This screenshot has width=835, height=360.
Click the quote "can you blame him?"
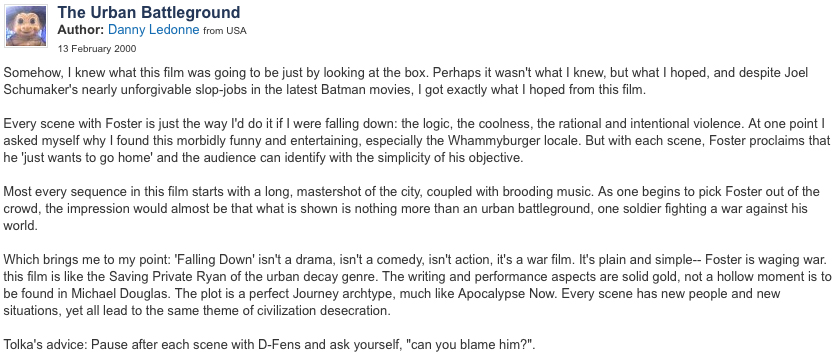(470, 345)
